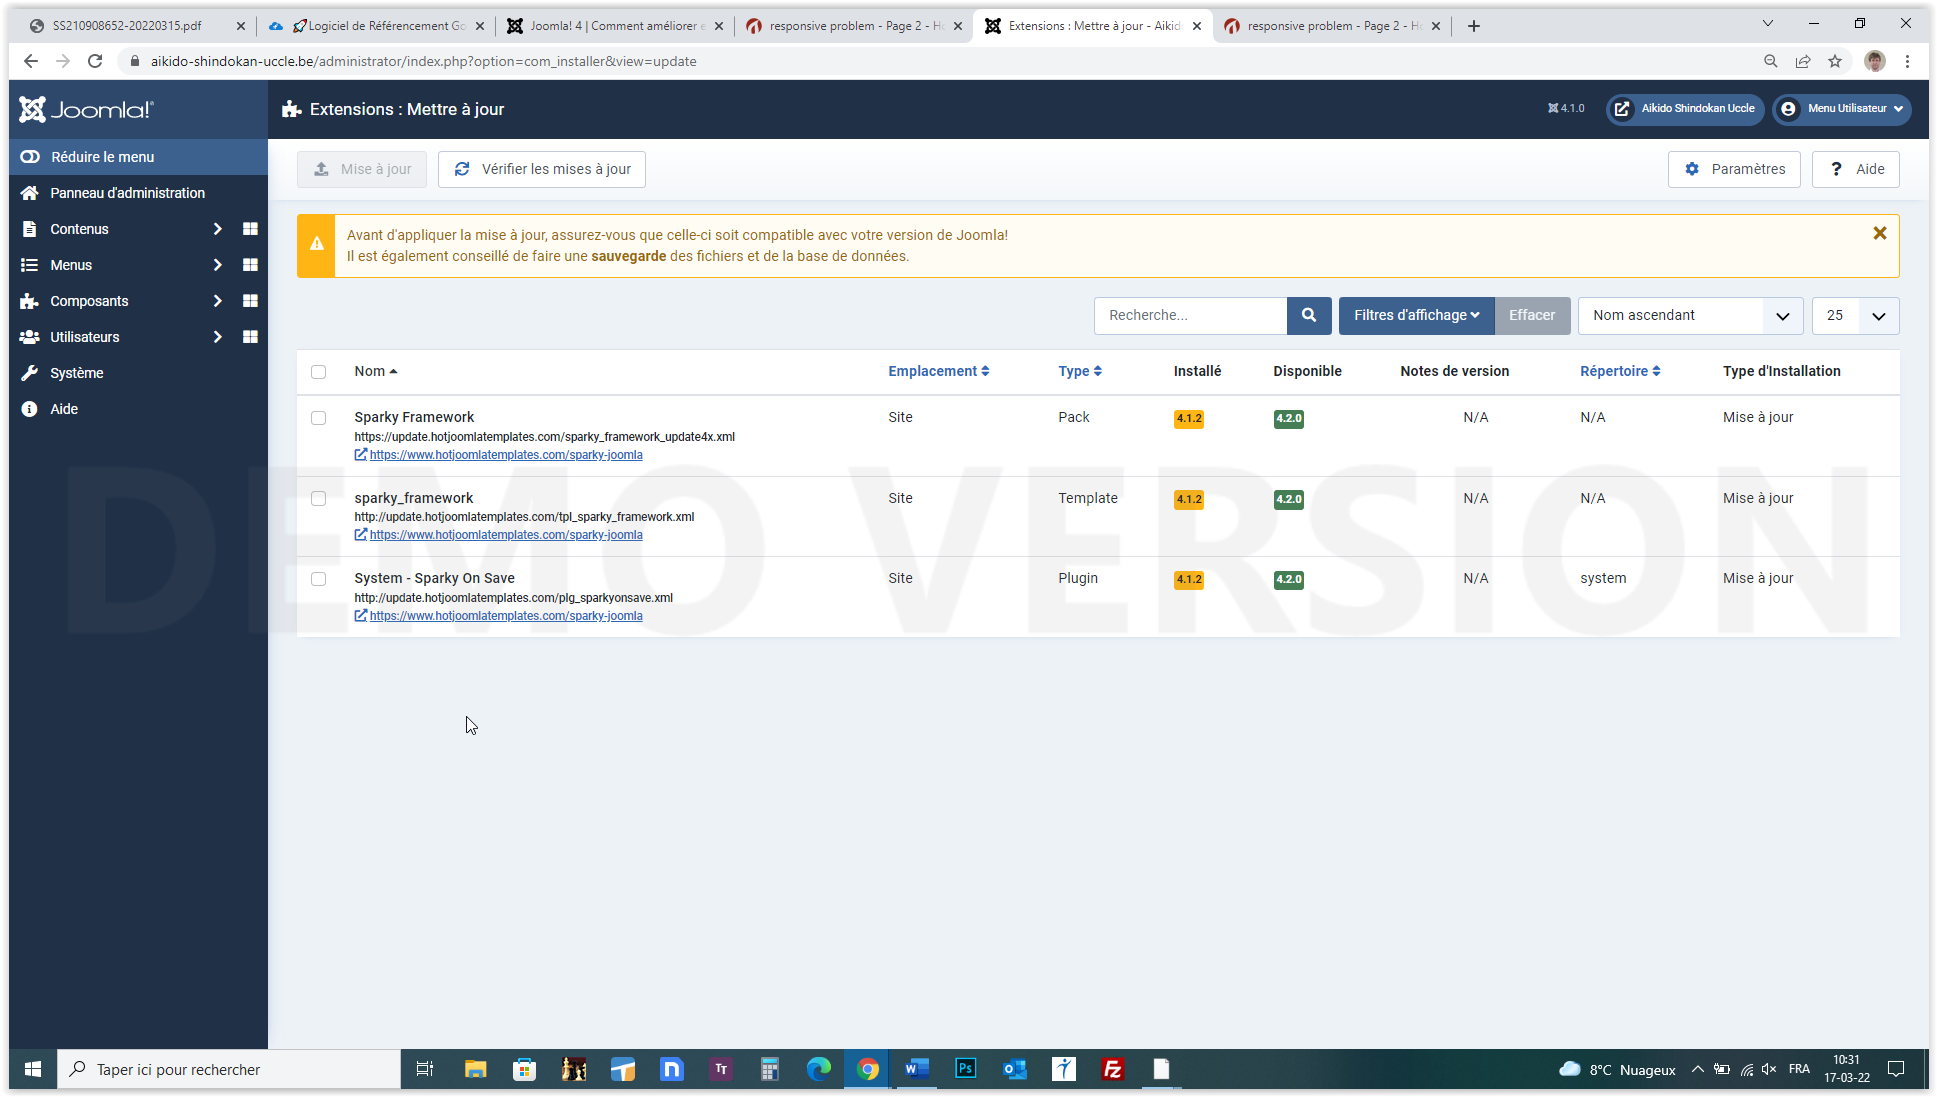Dismiss the warning alert with X
Image resolution: width=1937 pixels, height=1097 pixels.
[1879, 233]
